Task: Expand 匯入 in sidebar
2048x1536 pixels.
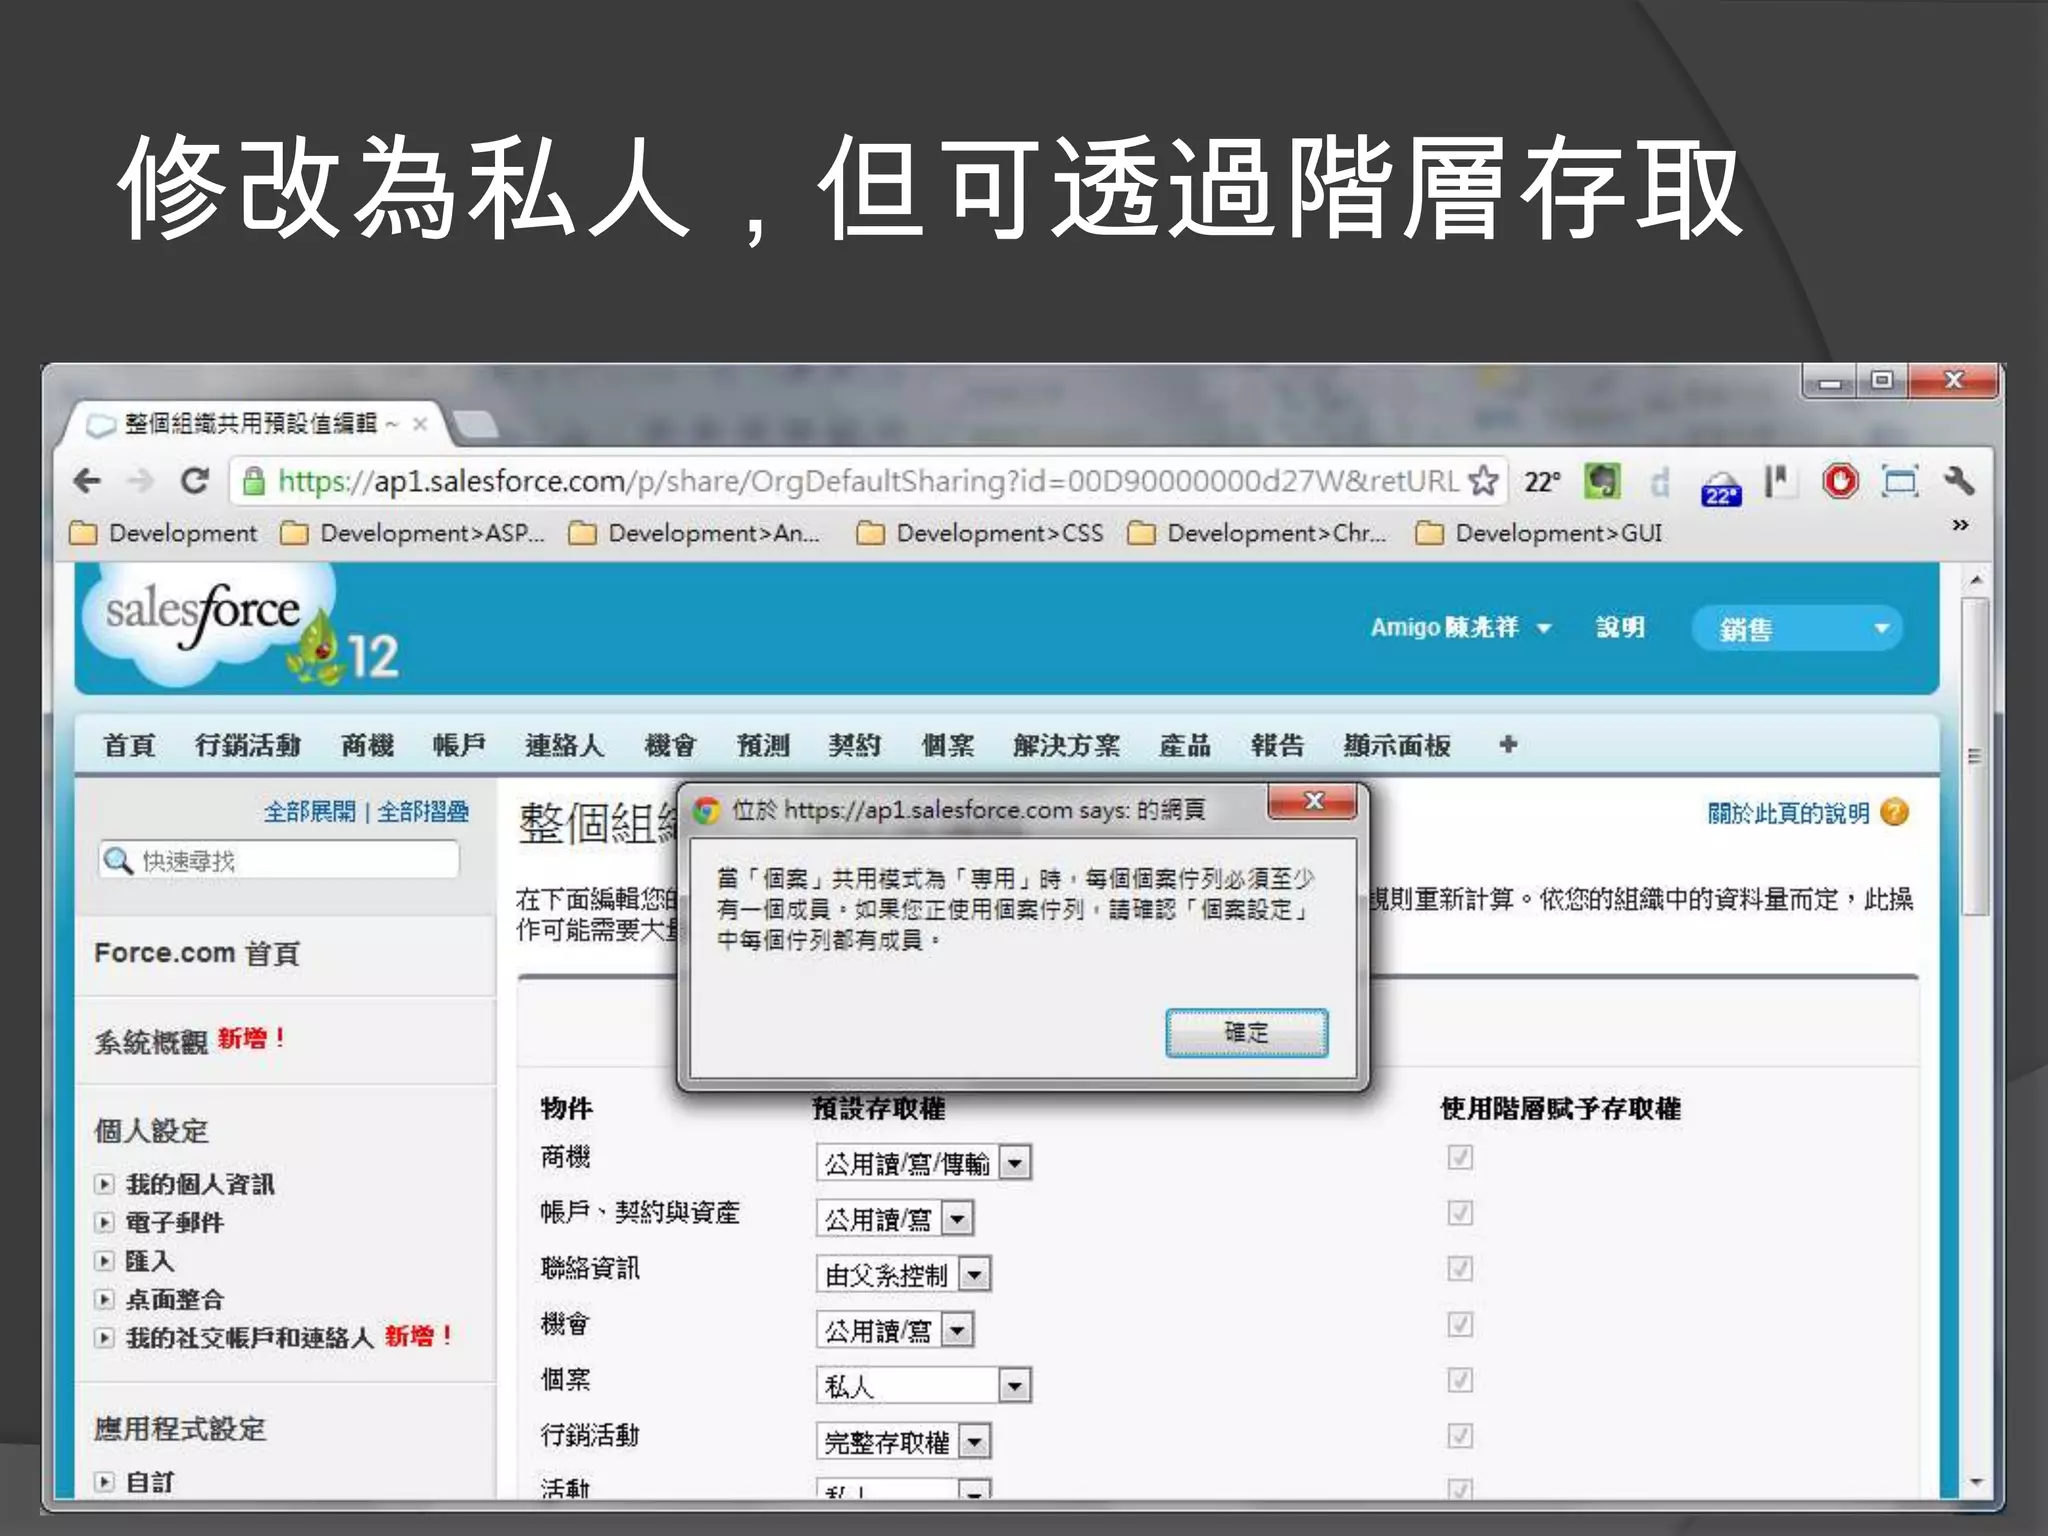Action: 104,1261
